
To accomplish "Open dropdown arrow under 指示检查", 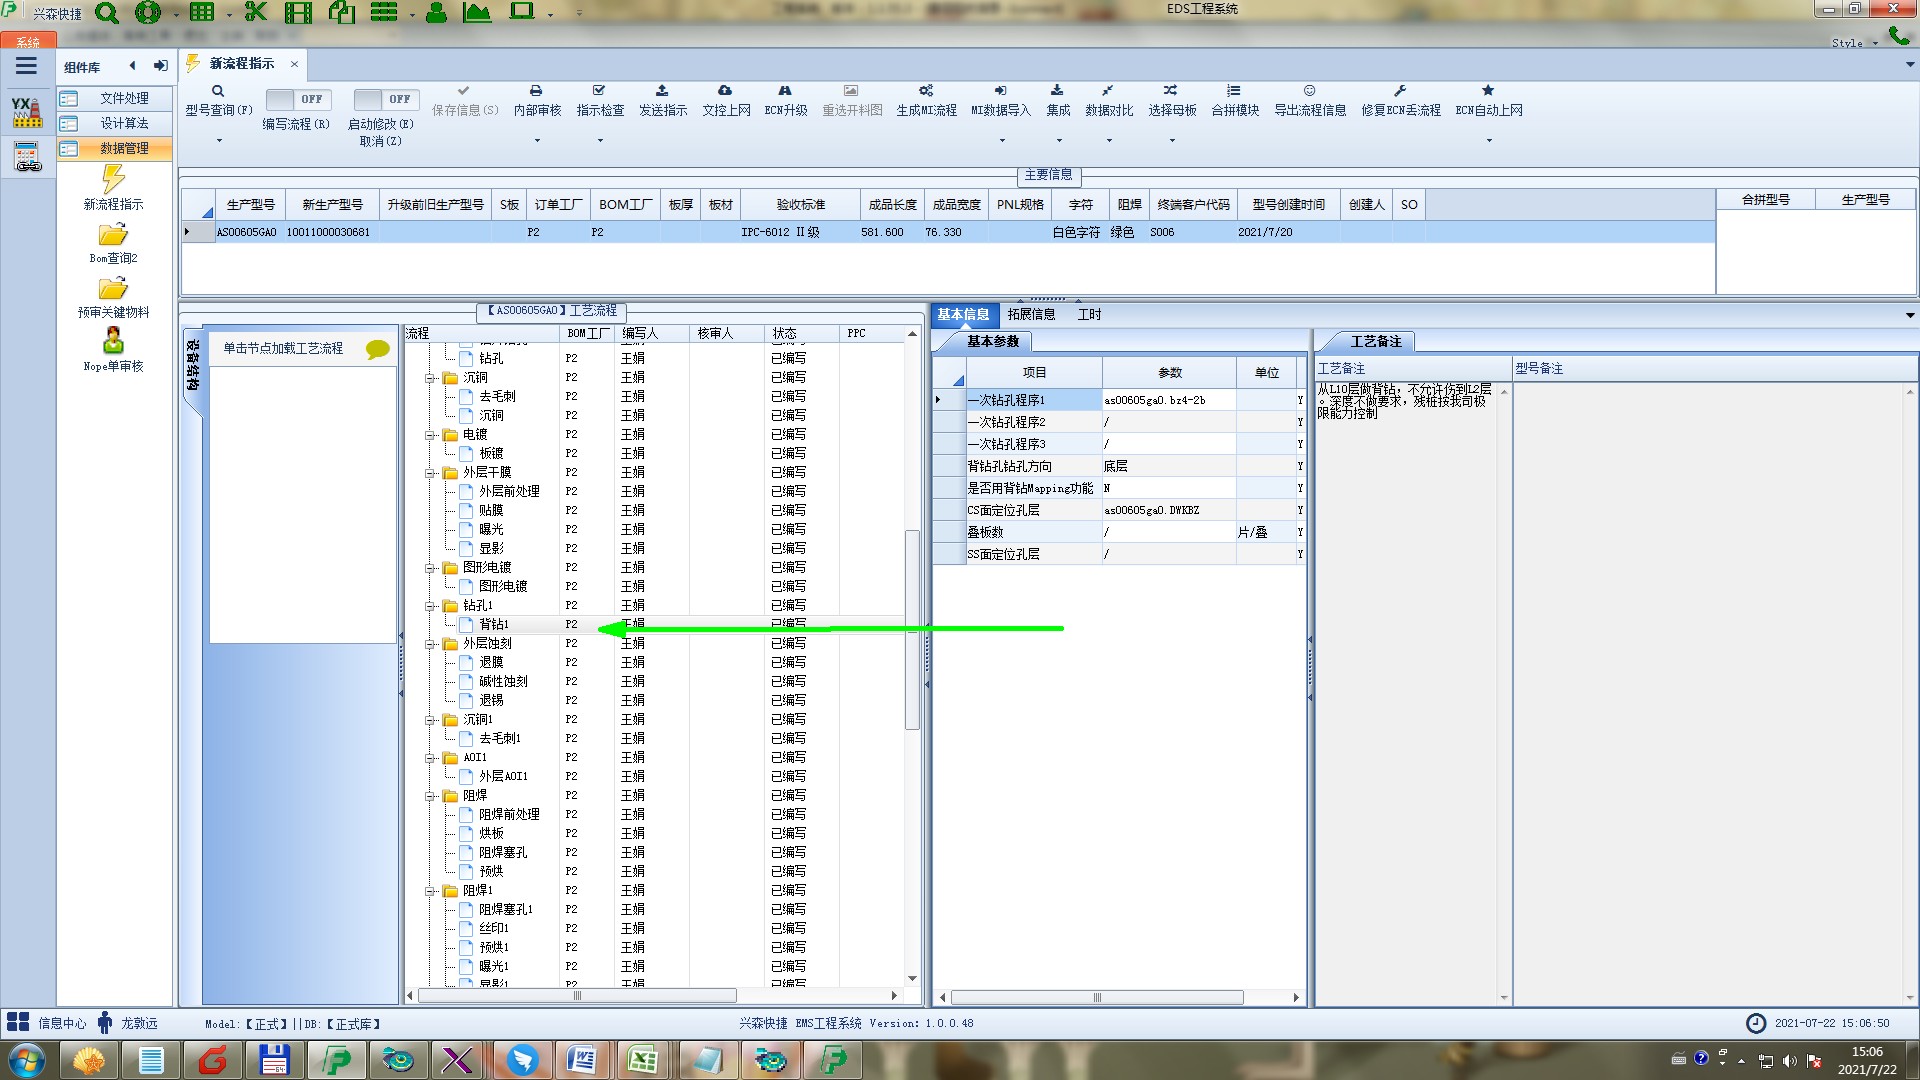I will tap(600, 140).
